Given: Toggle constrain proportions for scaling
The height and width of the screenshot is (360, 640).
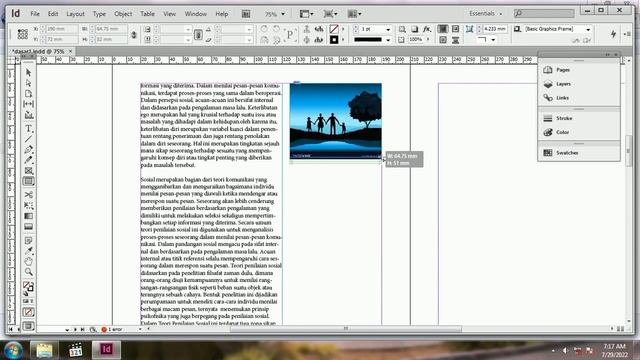Looking at the screenshot, I should [x=198, y=34].
